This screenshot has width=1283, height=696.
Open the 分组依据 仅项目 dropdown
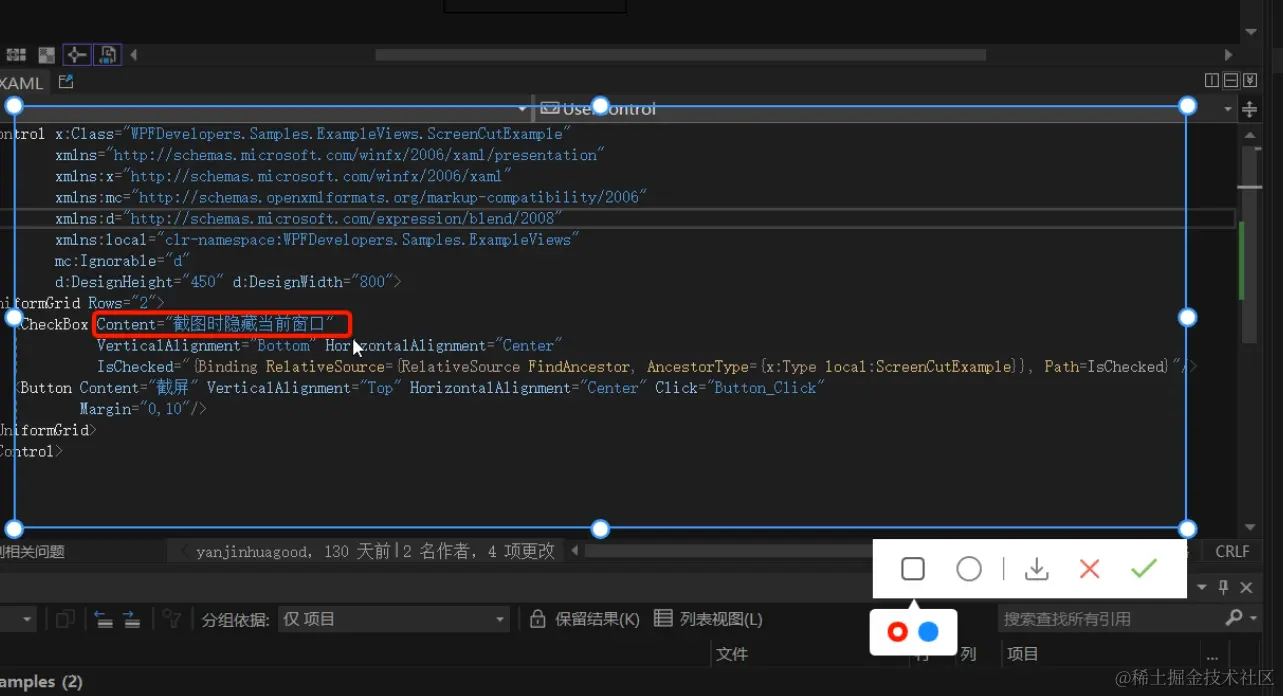click(394, 620)
